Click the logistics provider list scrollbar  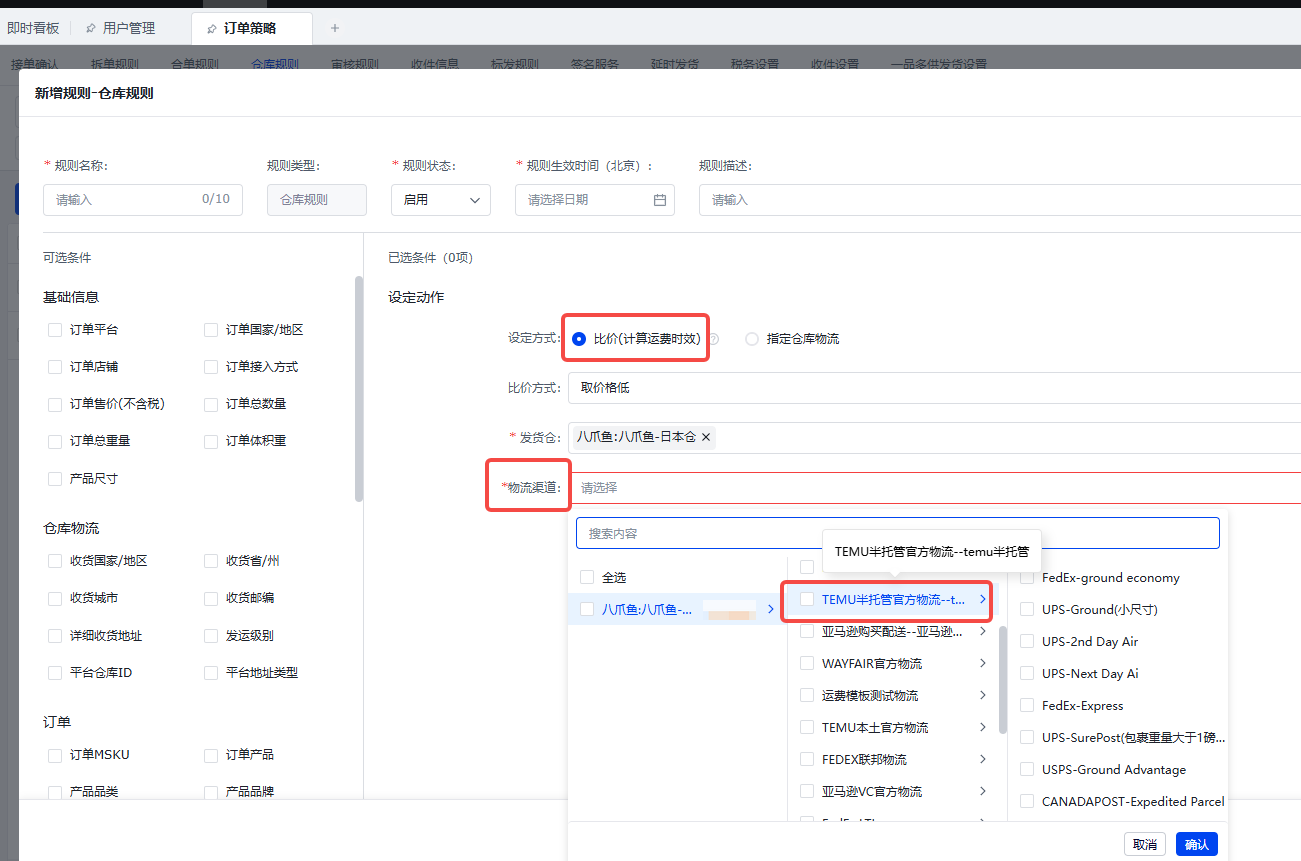(x=1003, y=680)
